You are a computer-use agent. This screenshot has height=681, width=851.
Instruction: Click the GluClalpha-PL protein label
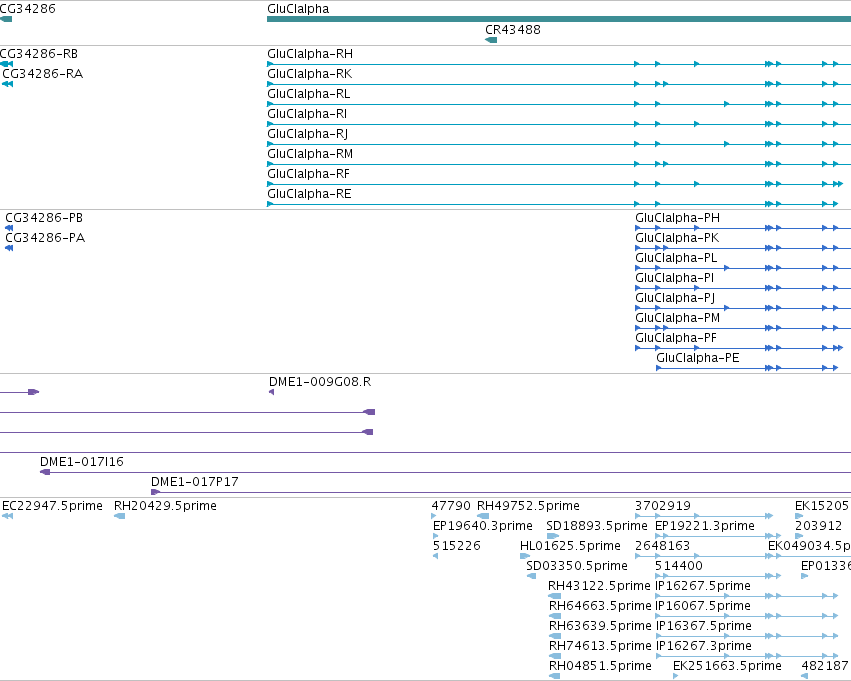click(676, 258)
